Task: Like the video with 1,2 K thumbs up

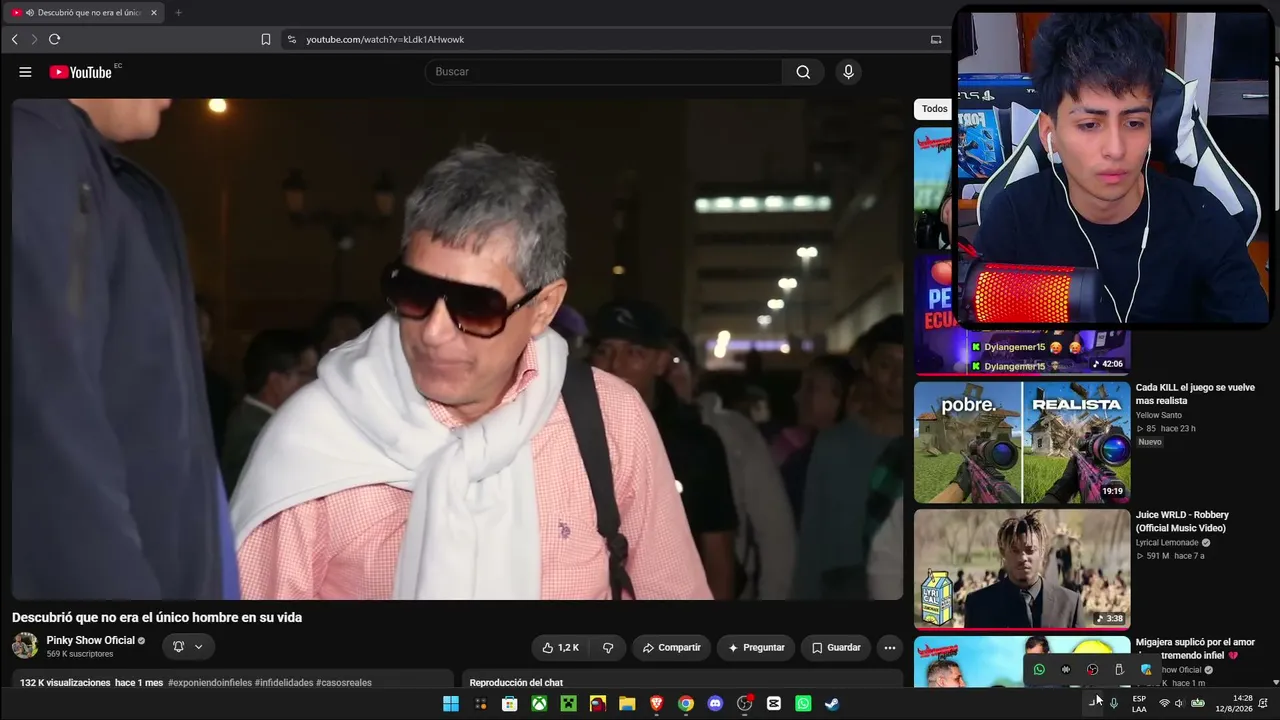Action: click(x=560, y=648)
